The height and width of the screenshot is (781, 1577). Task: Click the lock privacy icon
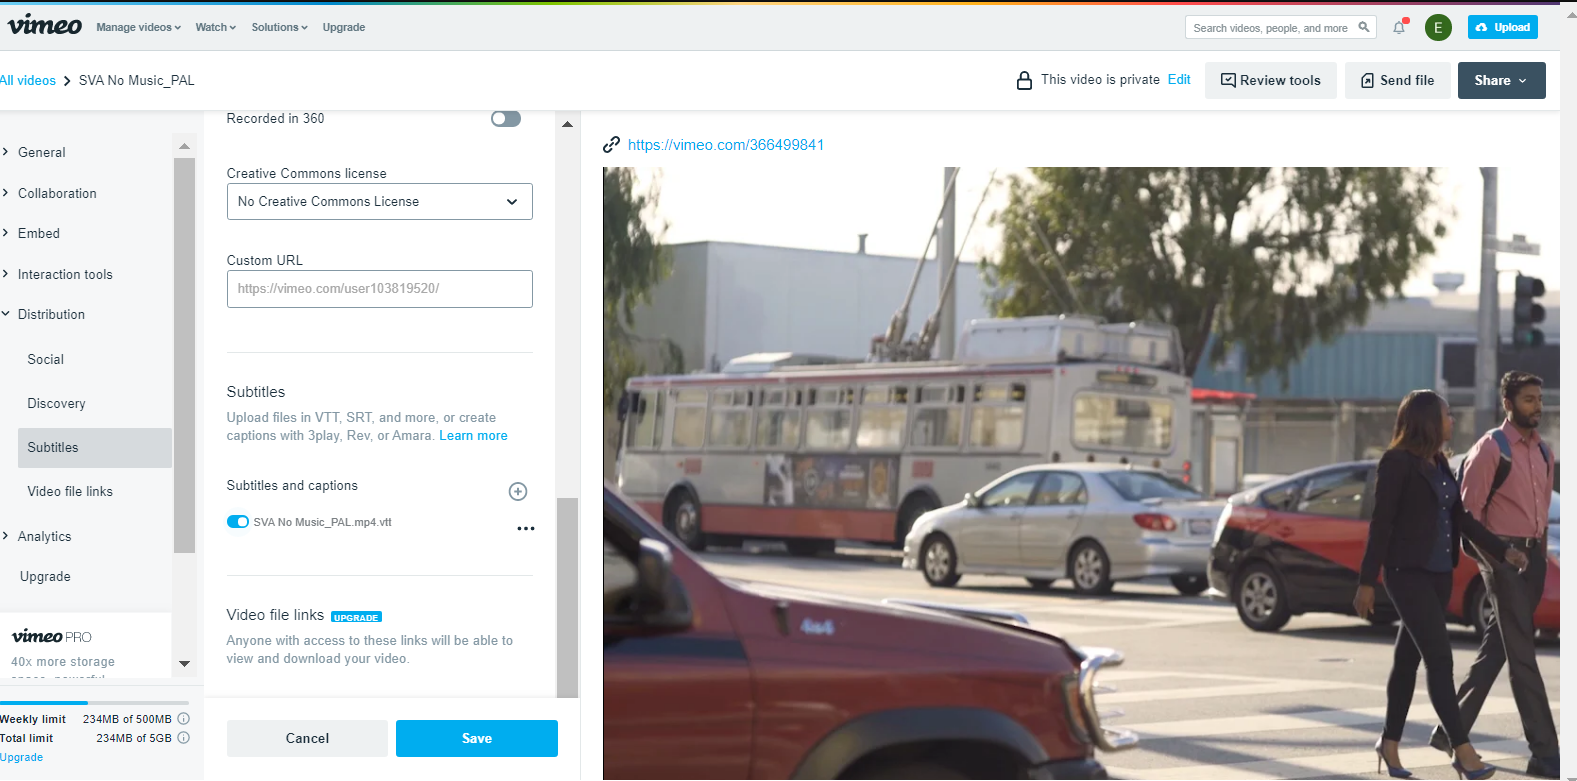point(1024,80)
